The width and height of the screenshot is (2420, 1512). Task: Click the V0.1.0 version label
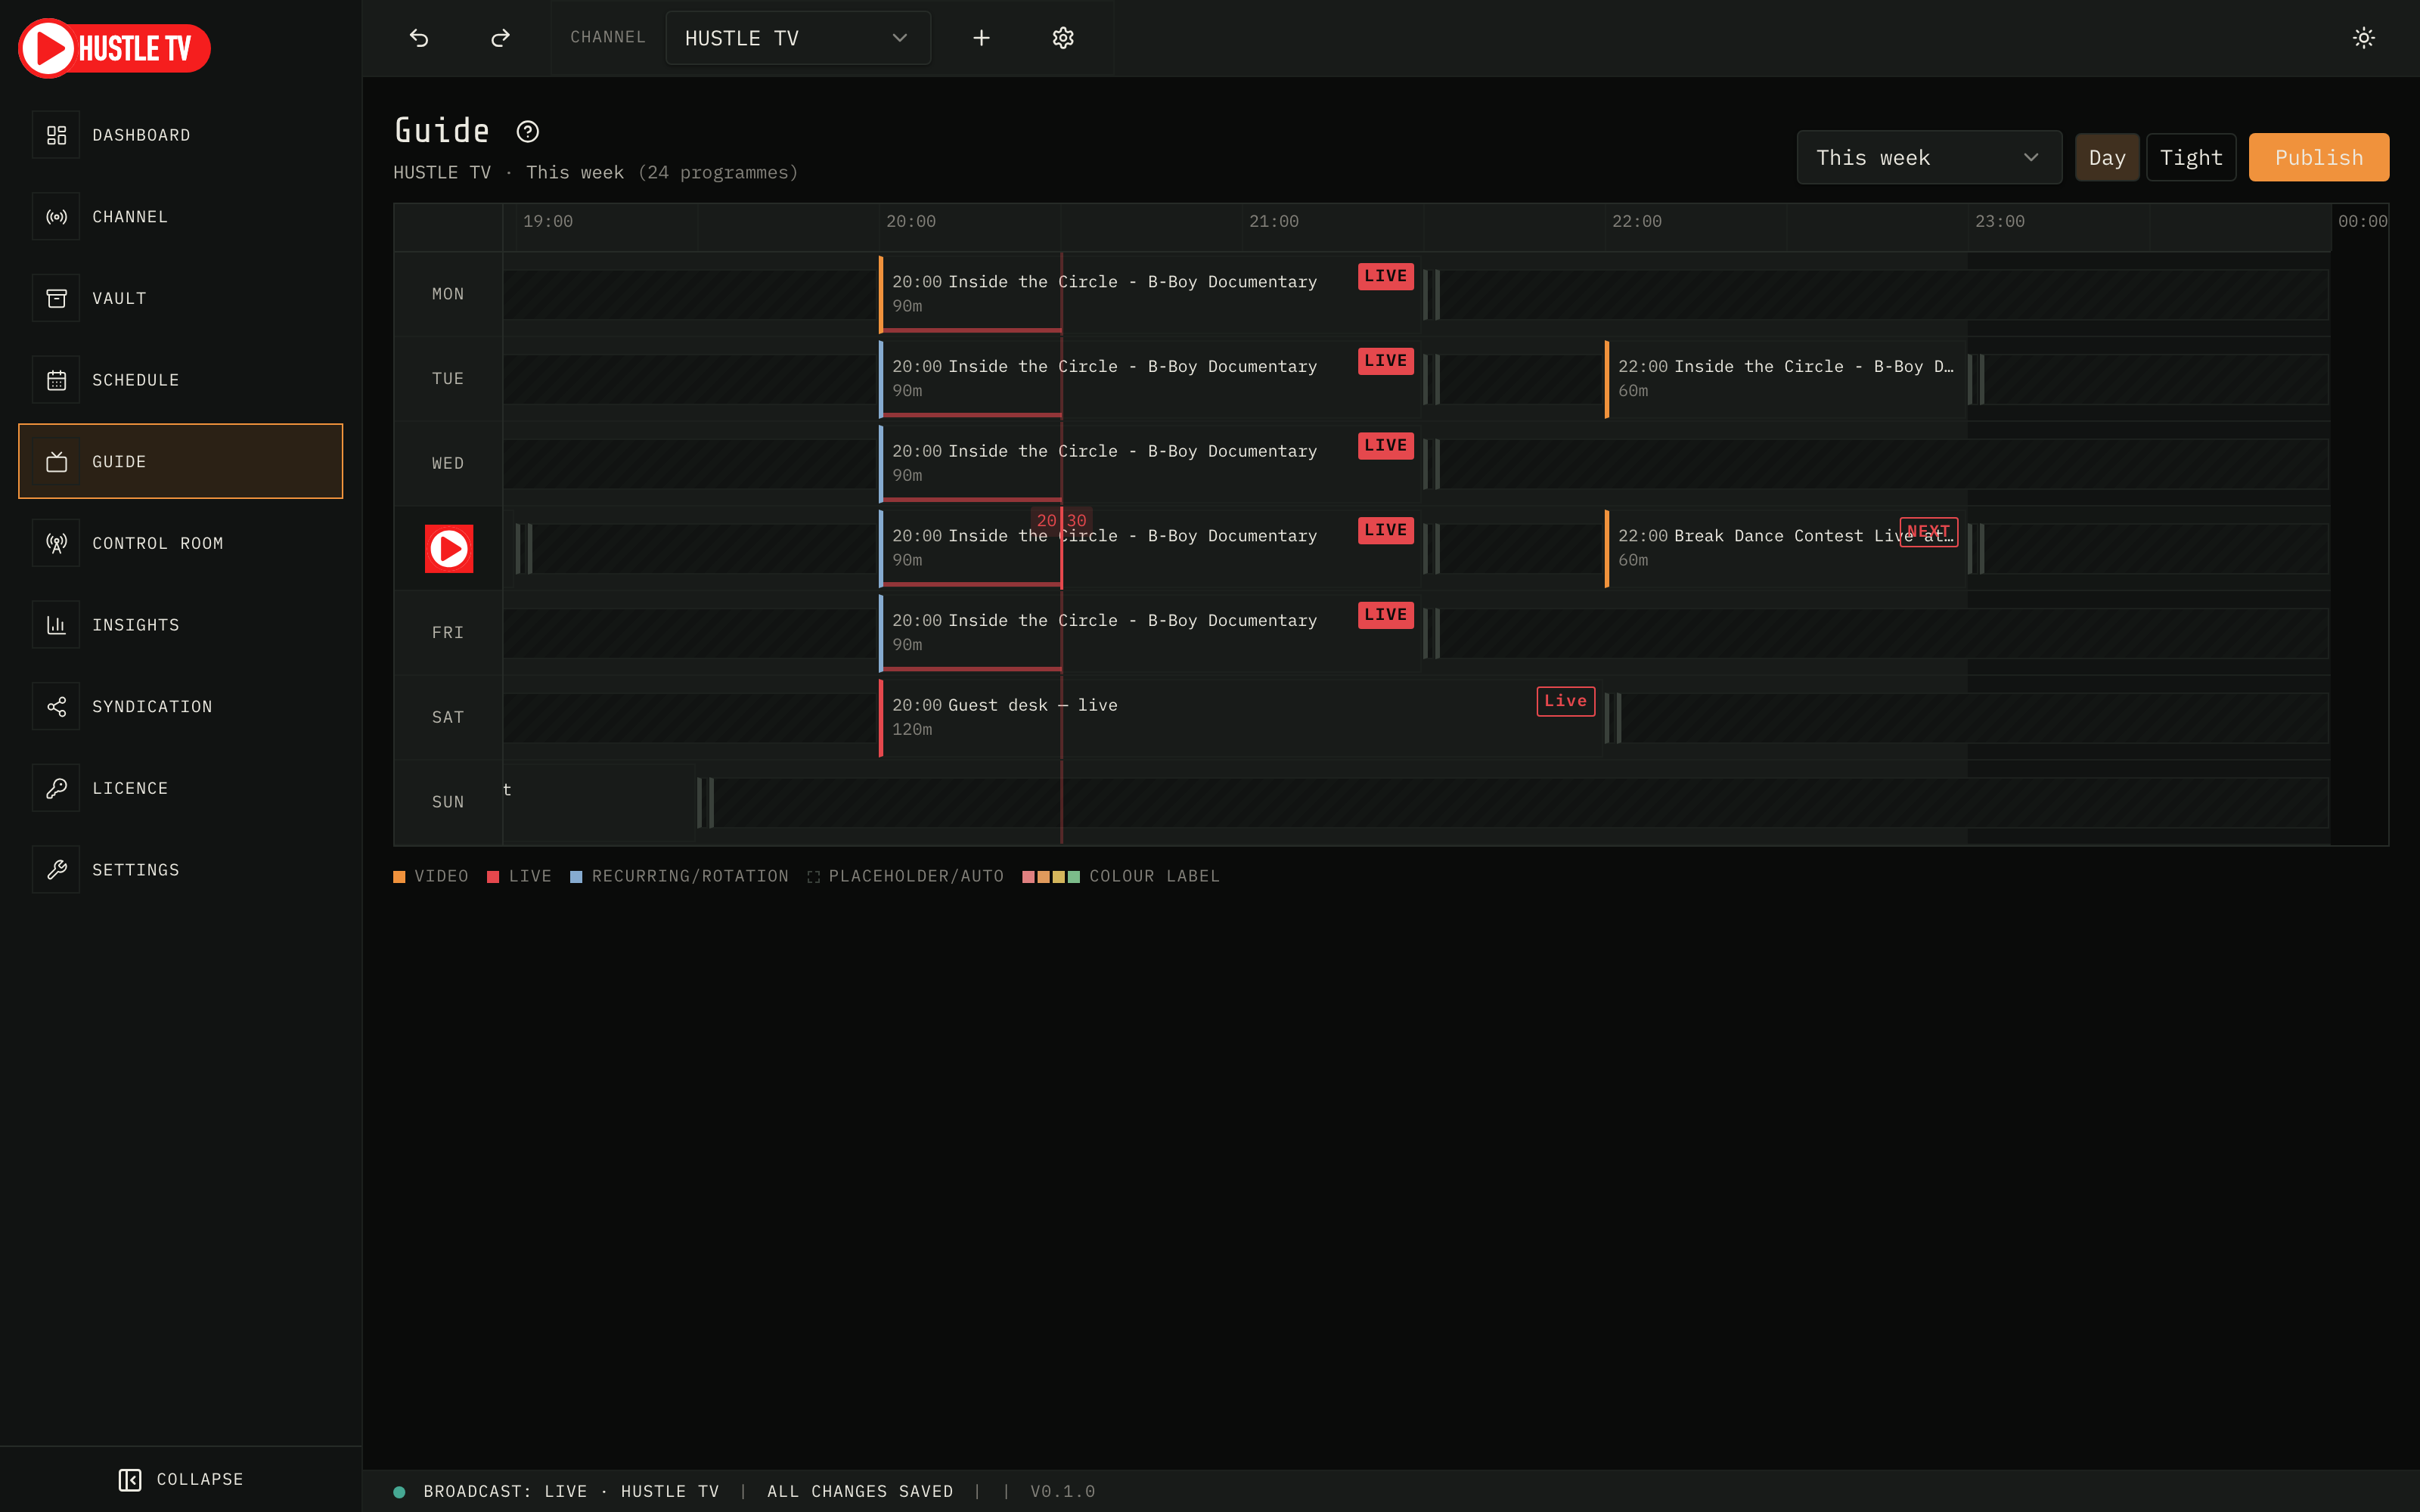point(1063,1491)
